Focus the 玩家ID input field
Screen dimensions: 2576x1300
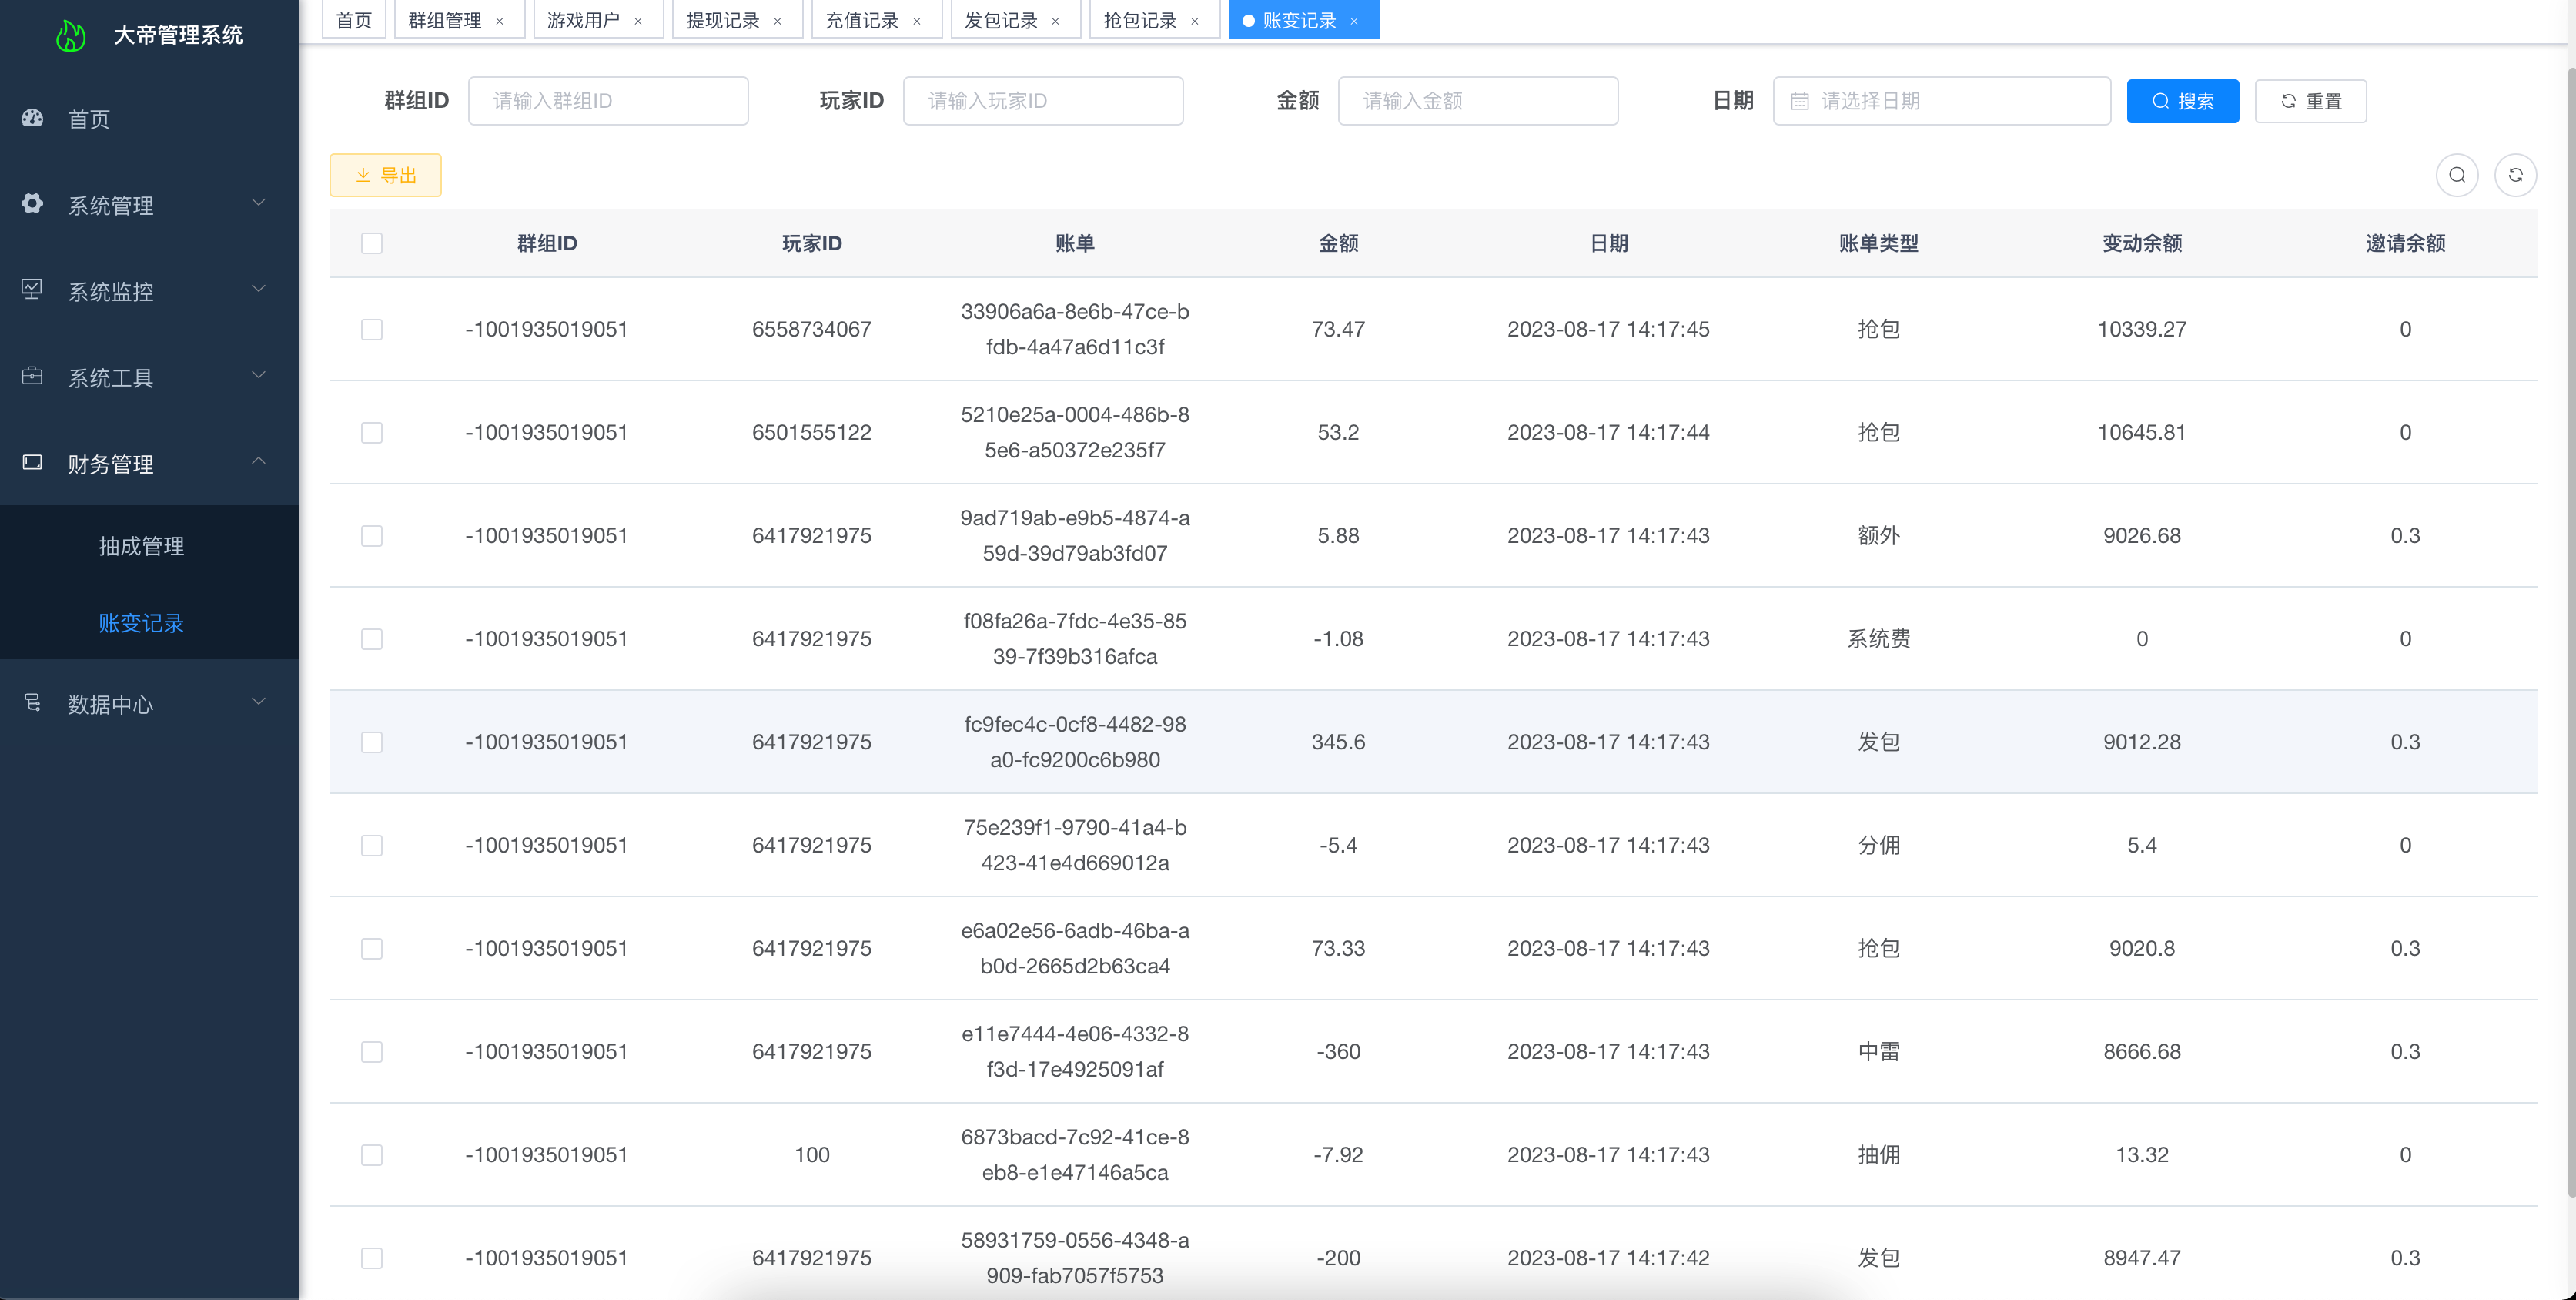coord(1043,101)
